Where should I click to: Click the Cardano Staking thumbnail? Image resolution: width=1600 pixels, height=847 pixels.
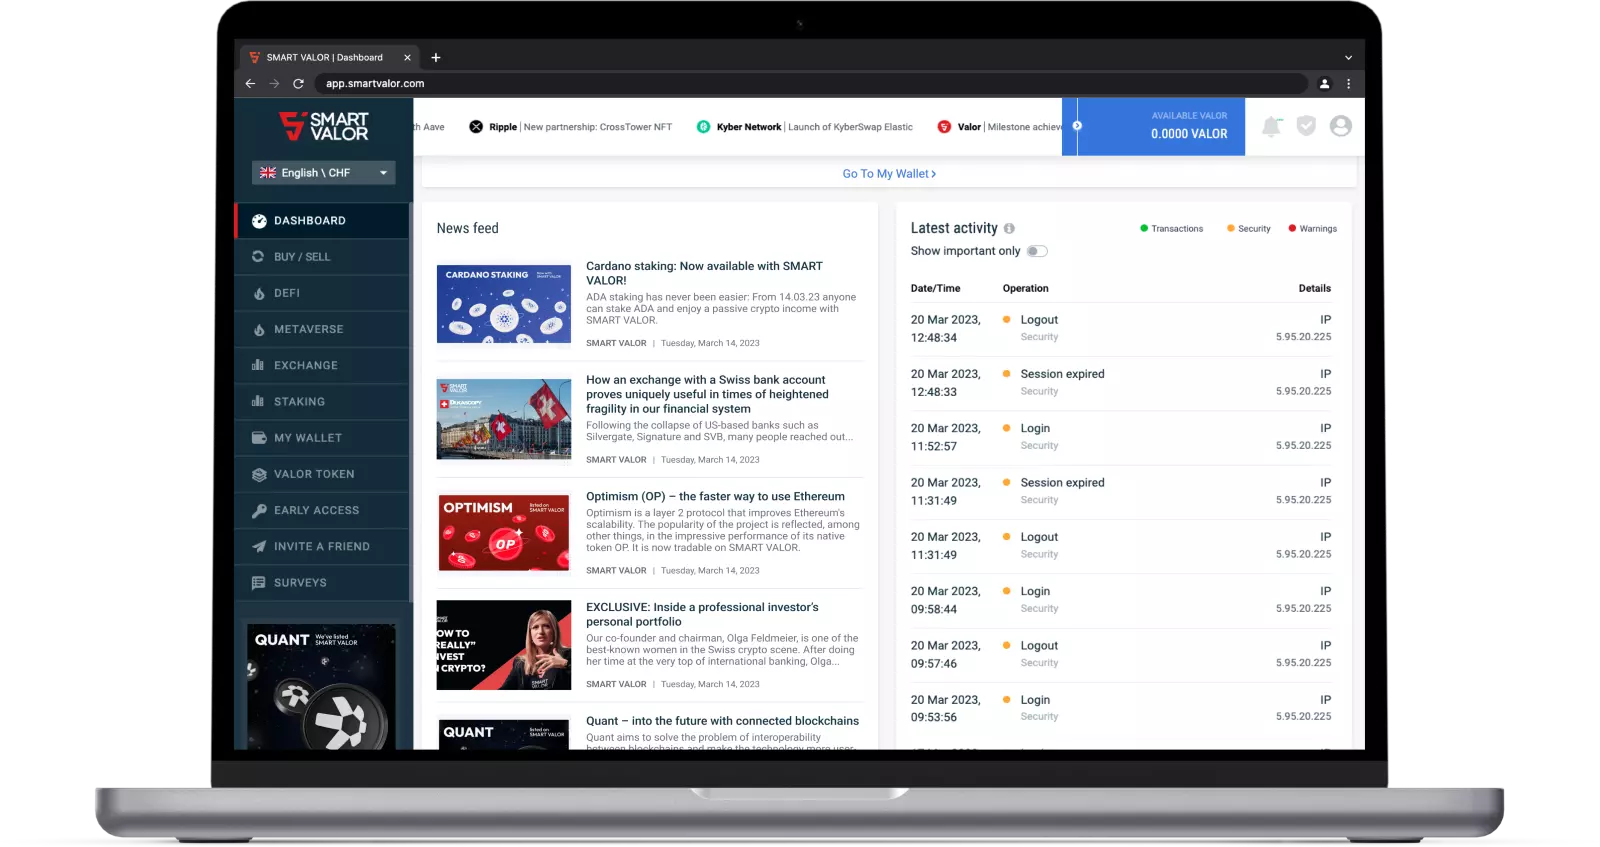(x=504, y=304)
